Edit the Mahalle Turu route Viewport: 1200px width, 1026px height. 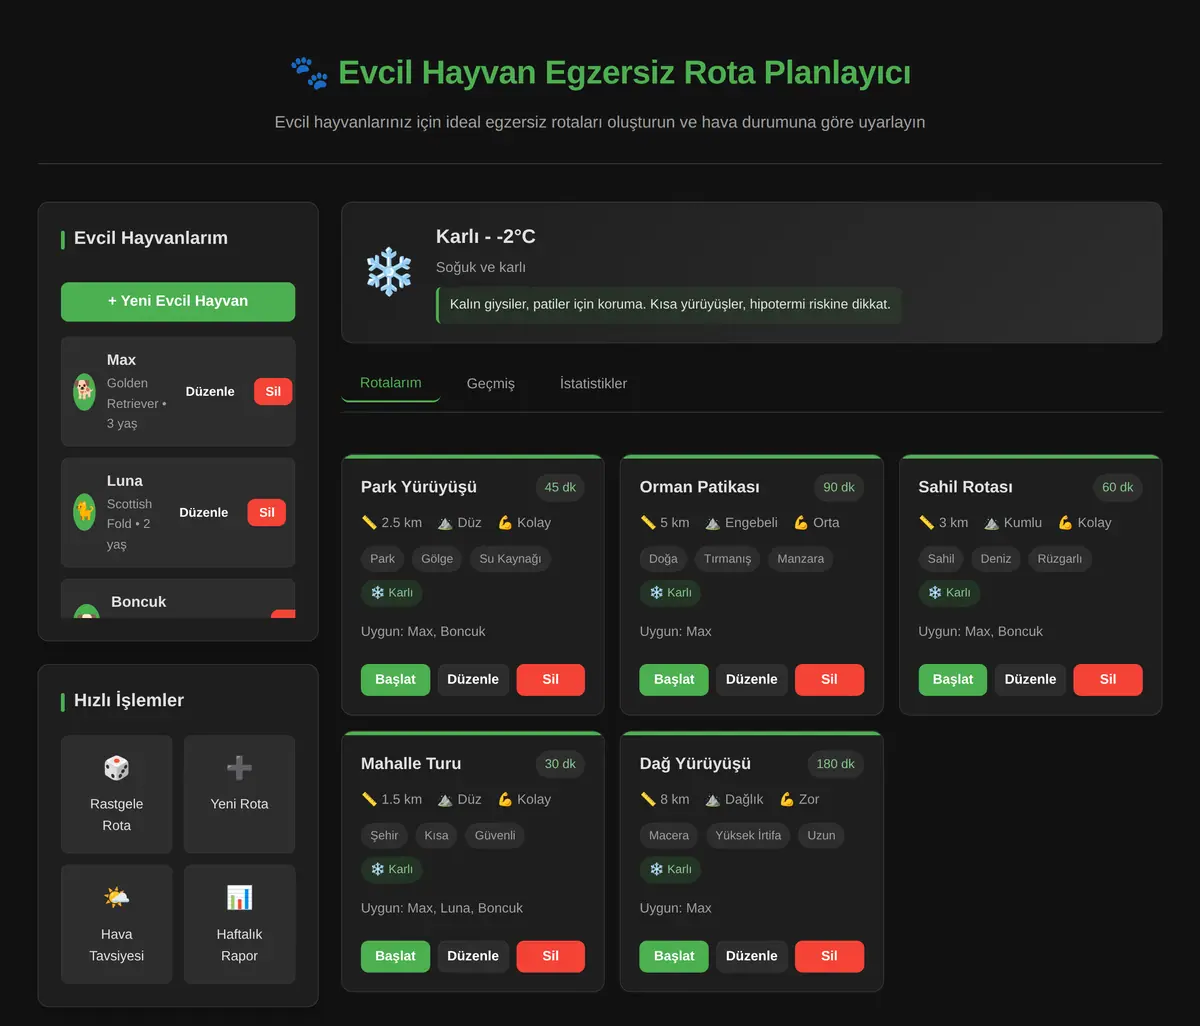pyautogui.click(x=473, y=956)
